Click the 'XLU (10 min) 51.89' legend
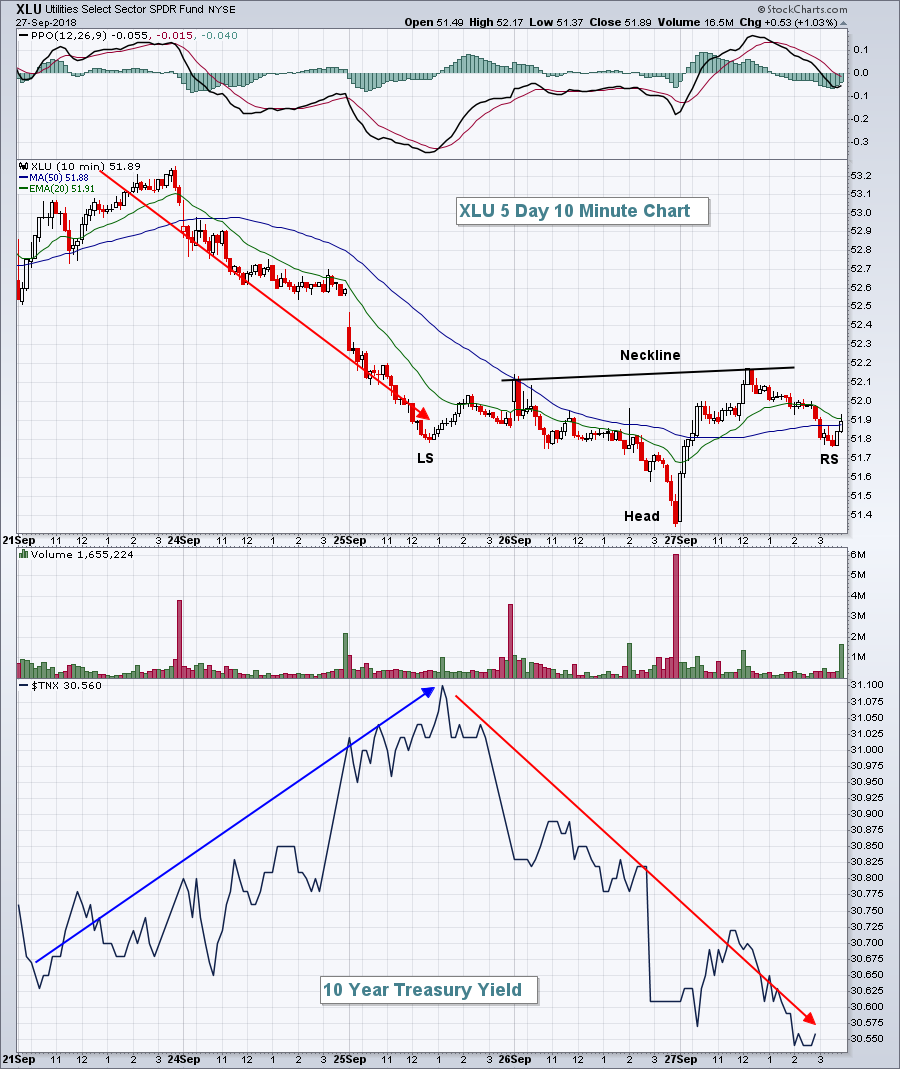 click(x=80, y=166)
